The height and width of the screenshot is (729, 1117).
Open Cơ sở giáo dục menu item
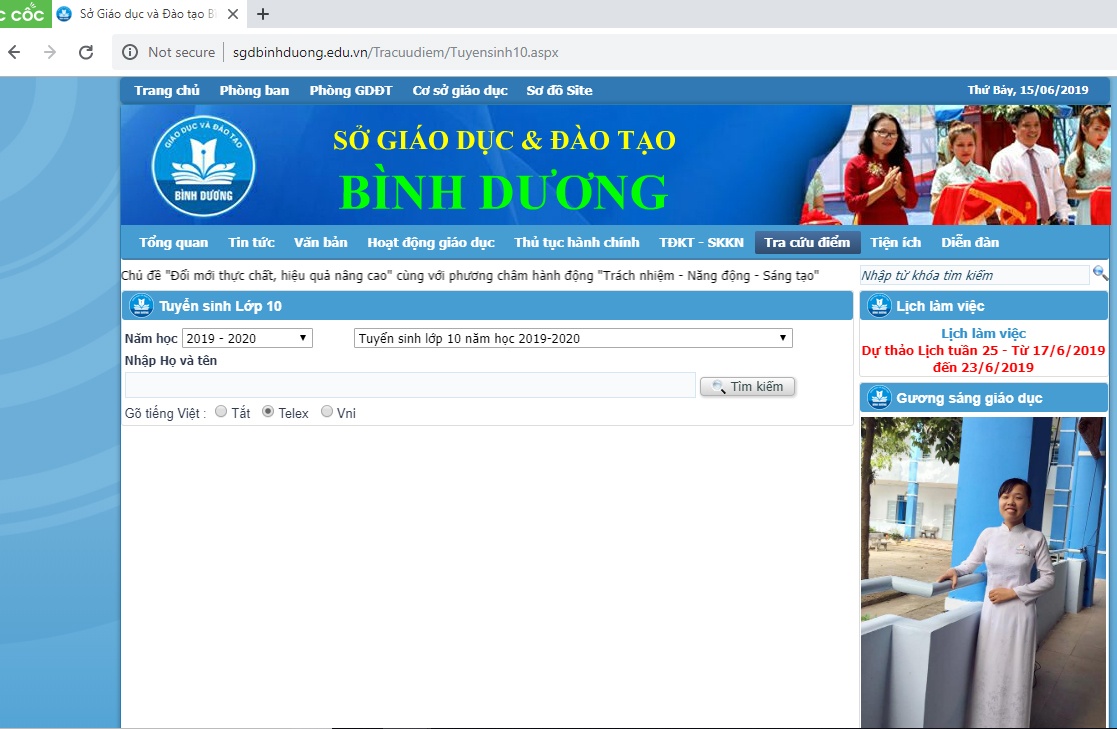point(460,91)
